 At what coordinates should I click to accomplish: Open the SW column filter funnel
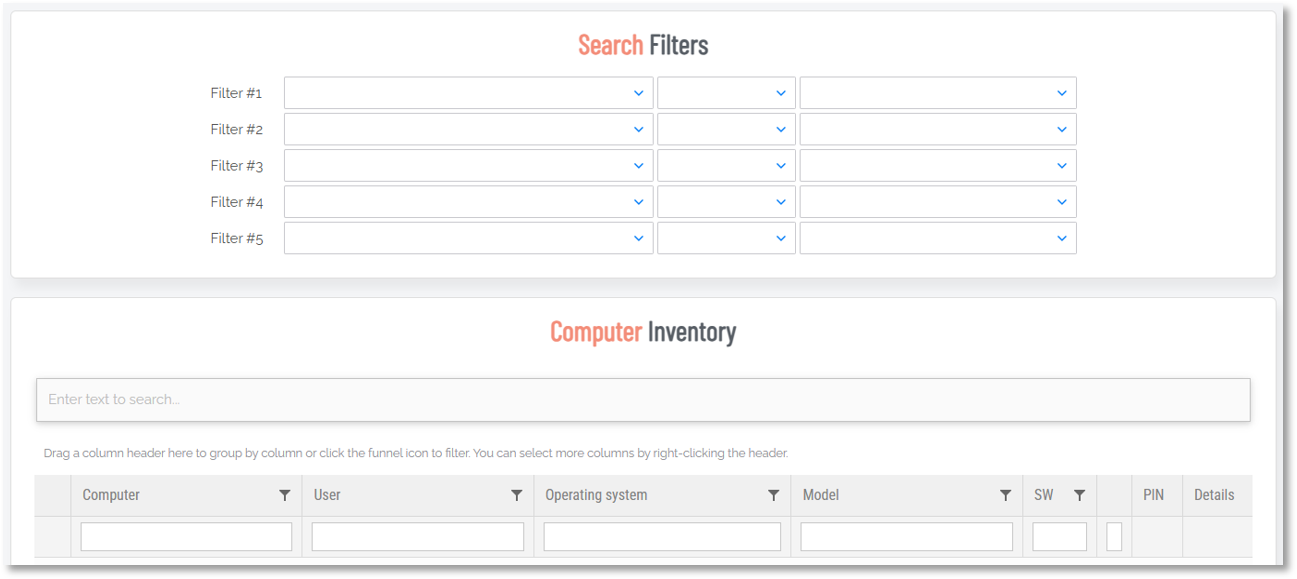coord(1079,495)
